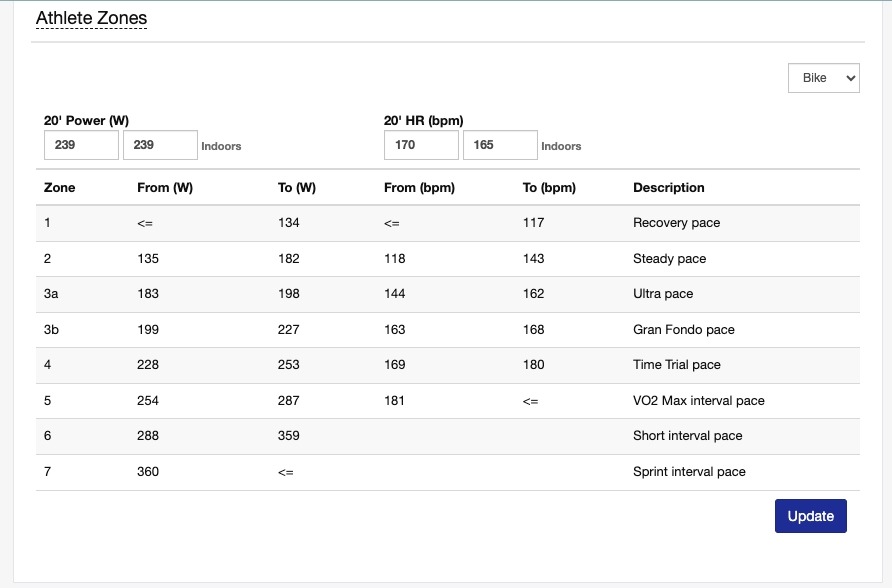
Task: Click the 180 To (bpm) value
Action: click(534, 365)
